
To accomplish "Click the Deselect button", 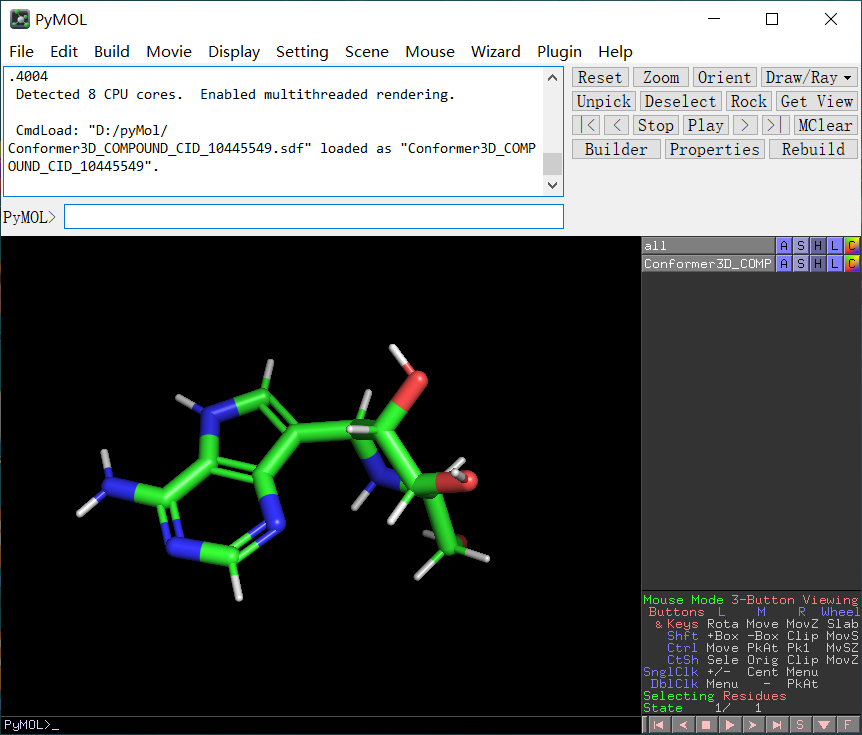I will coord(681,102).
